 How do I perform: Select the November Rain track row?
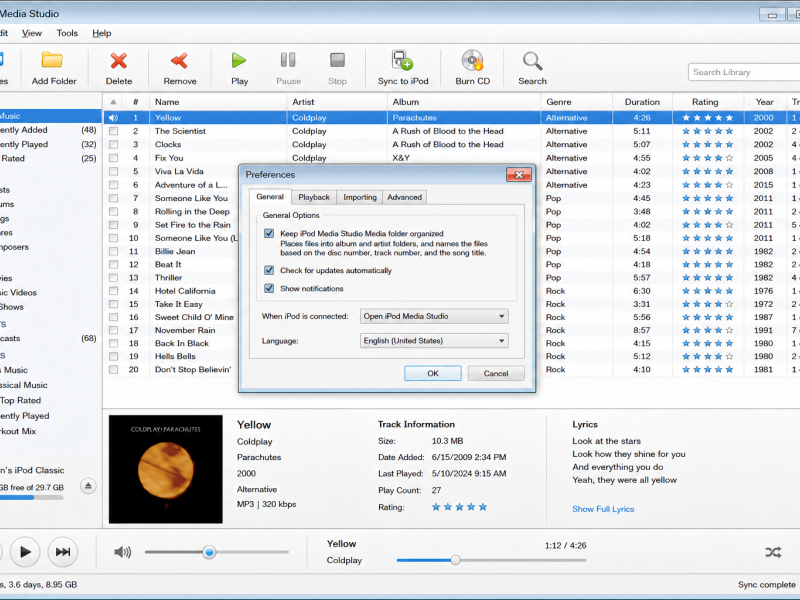[451, 330]
